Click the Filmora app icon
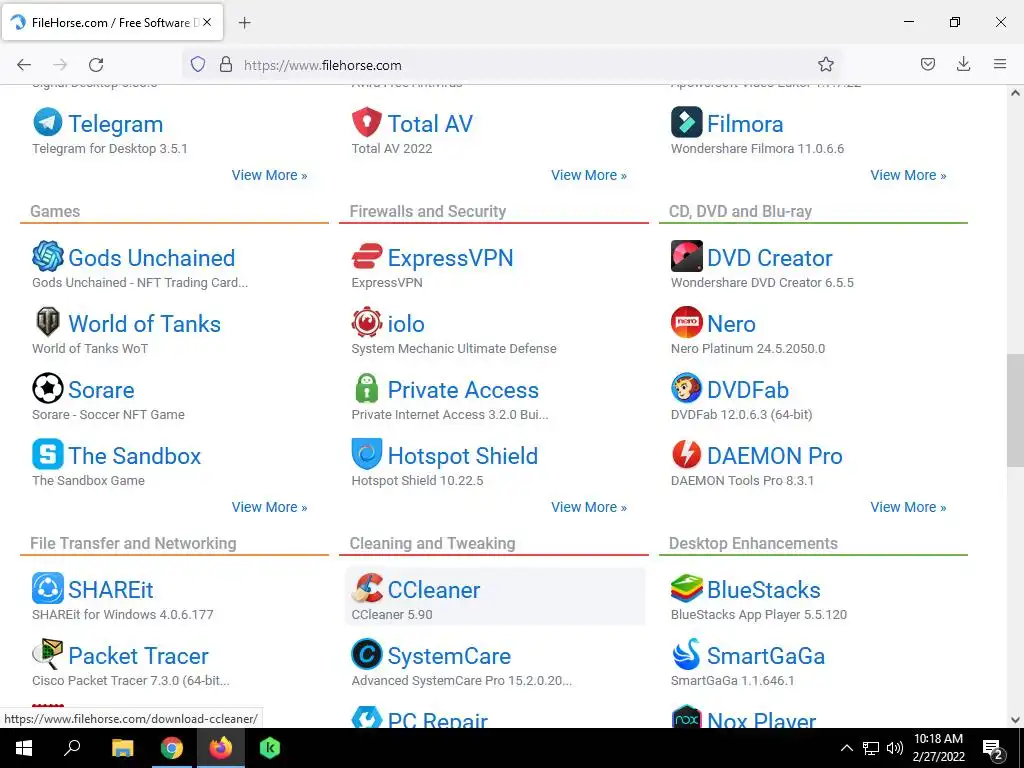 click(686, 122)
